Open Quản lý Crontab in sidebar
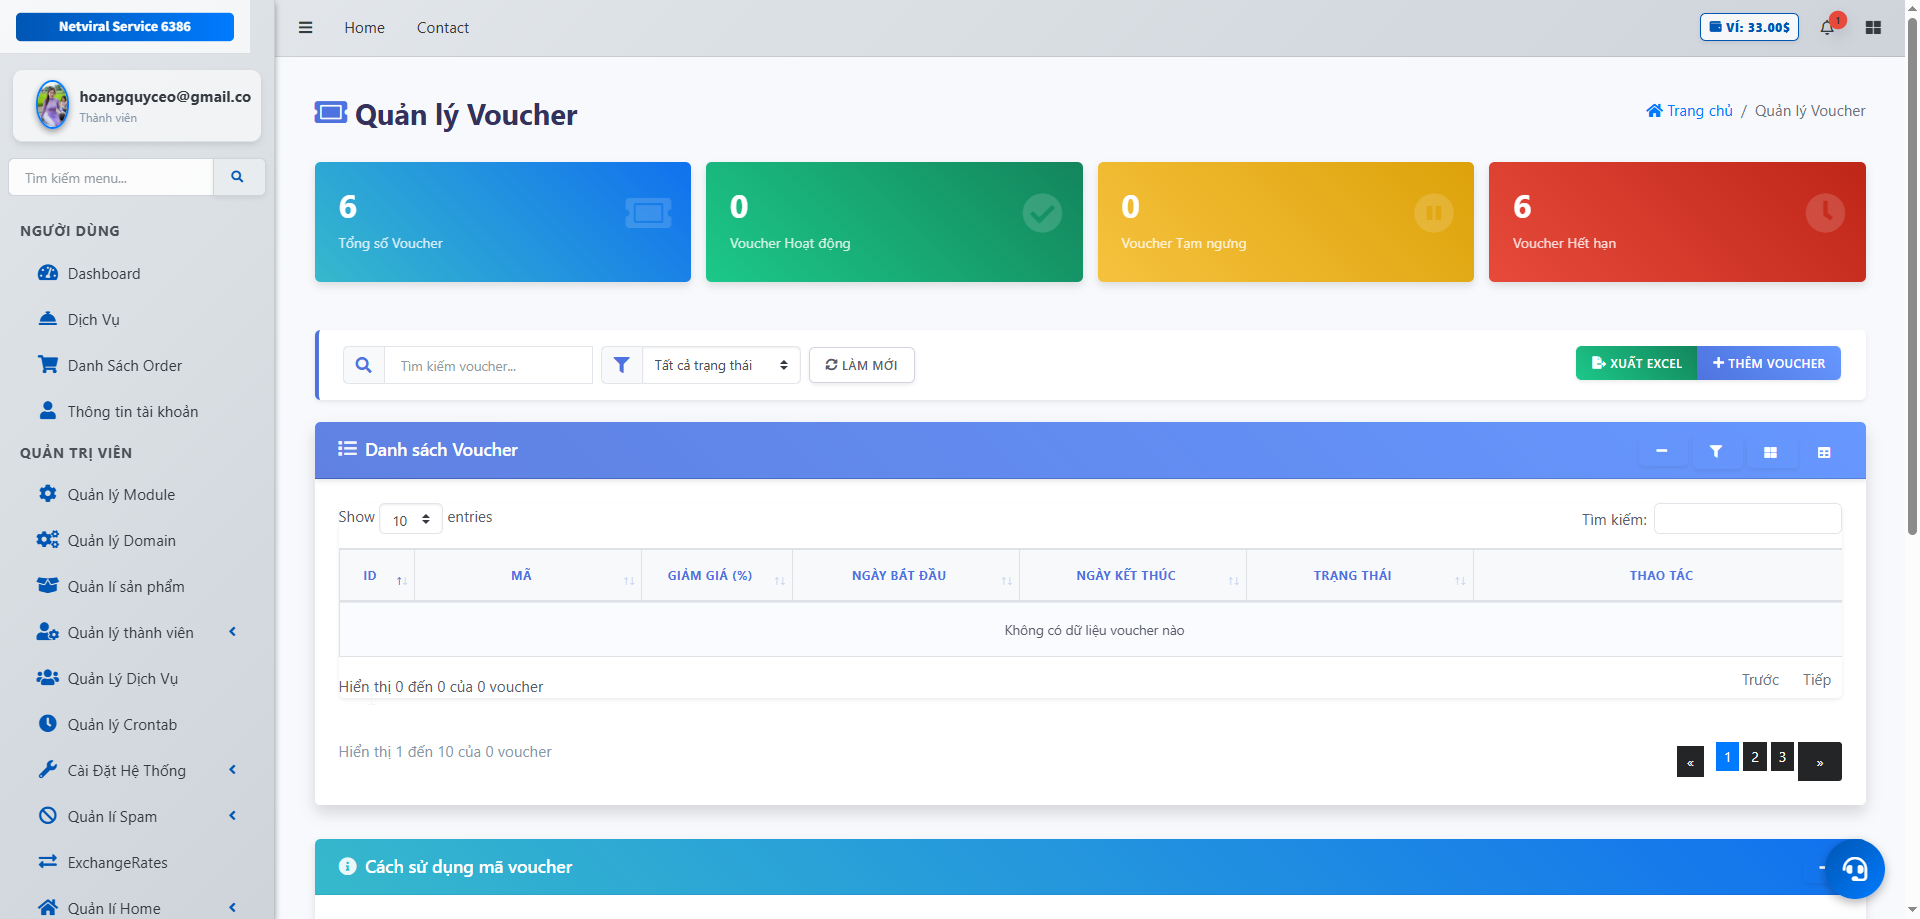This screenshot has height=919, width=1920. point(122,724)
